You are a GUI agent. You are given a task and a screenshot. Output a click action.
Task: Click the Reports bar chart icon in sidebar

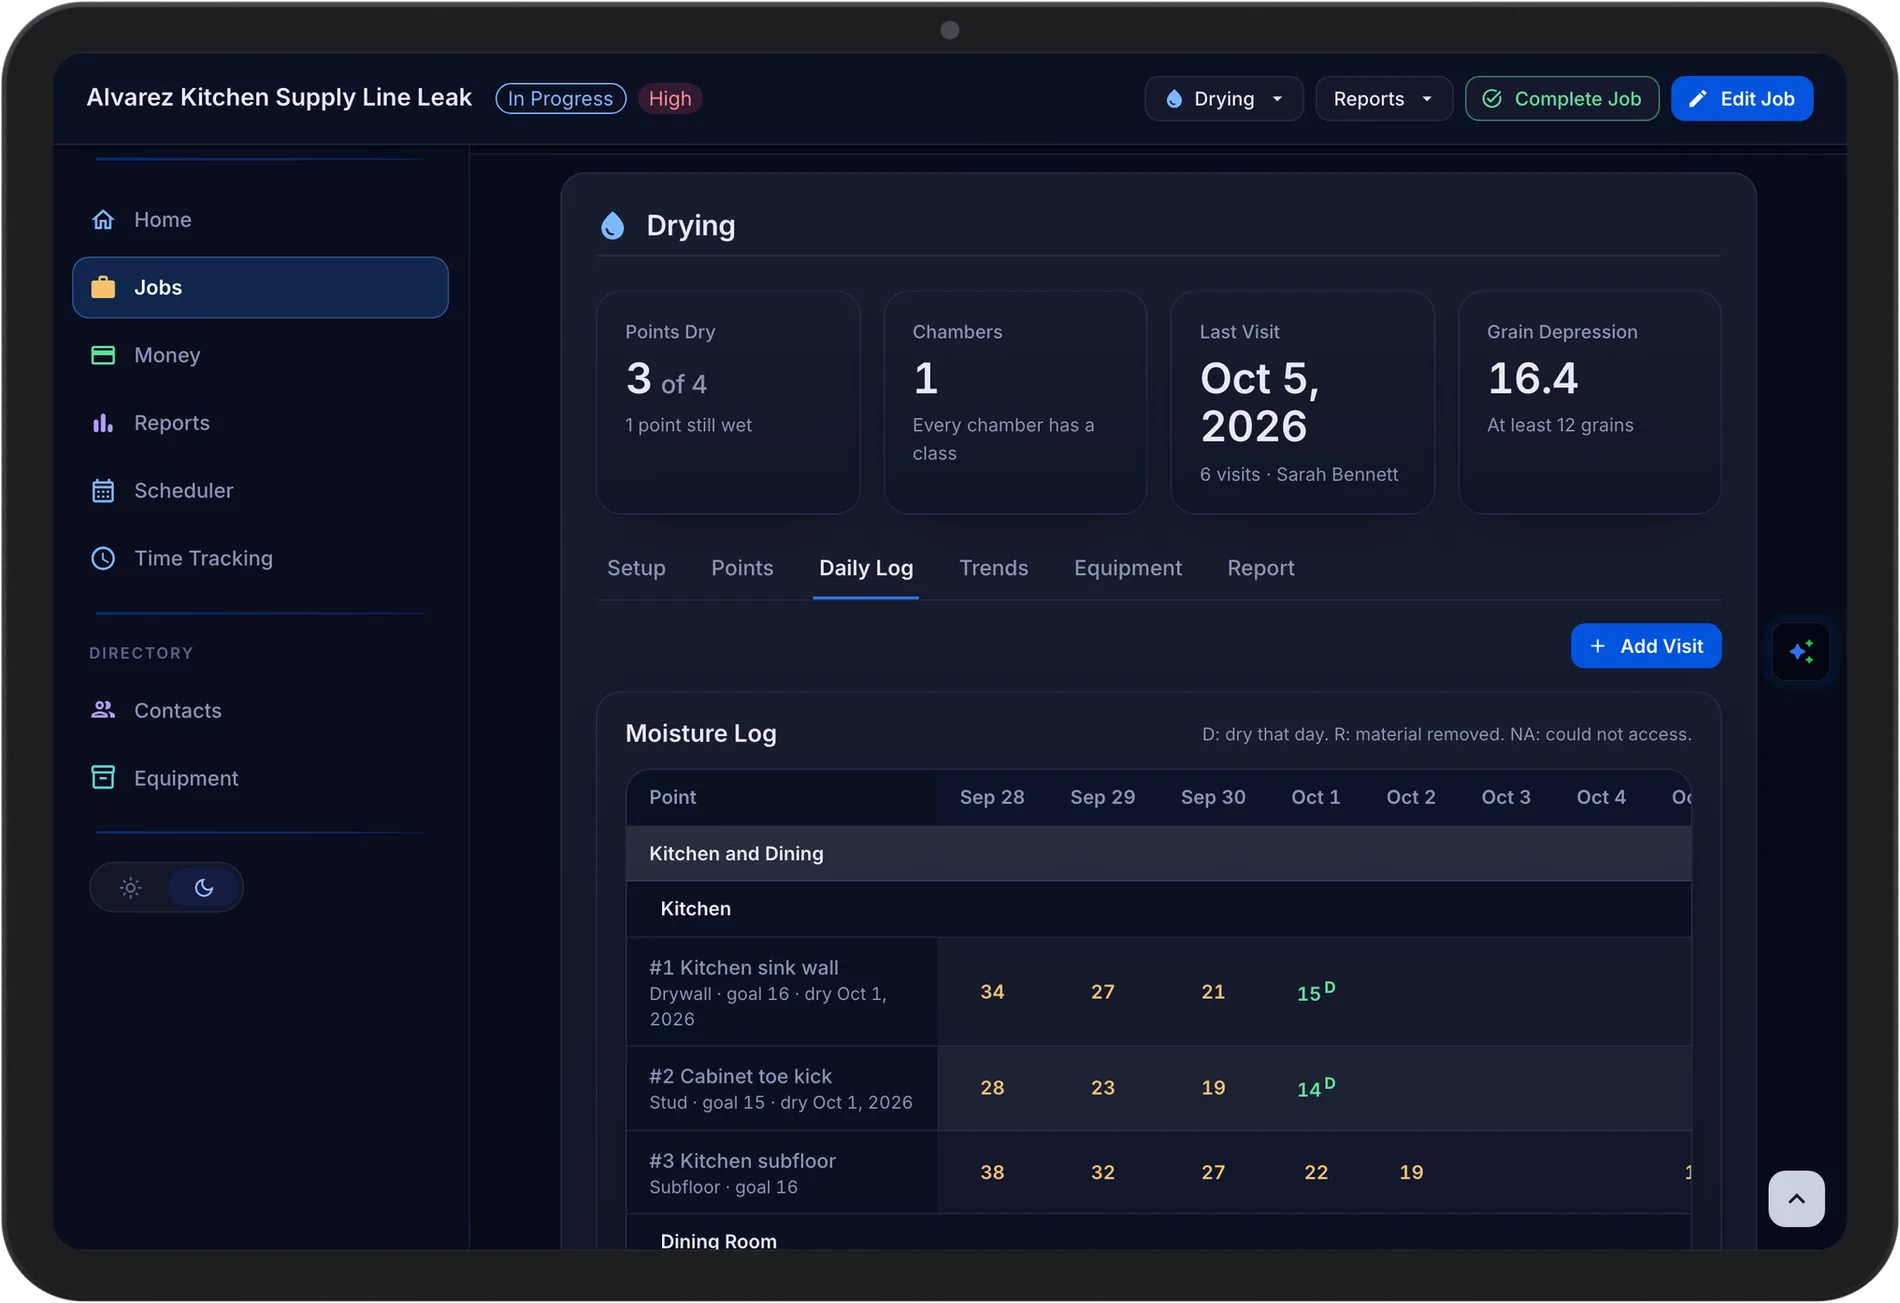point(103,423)
